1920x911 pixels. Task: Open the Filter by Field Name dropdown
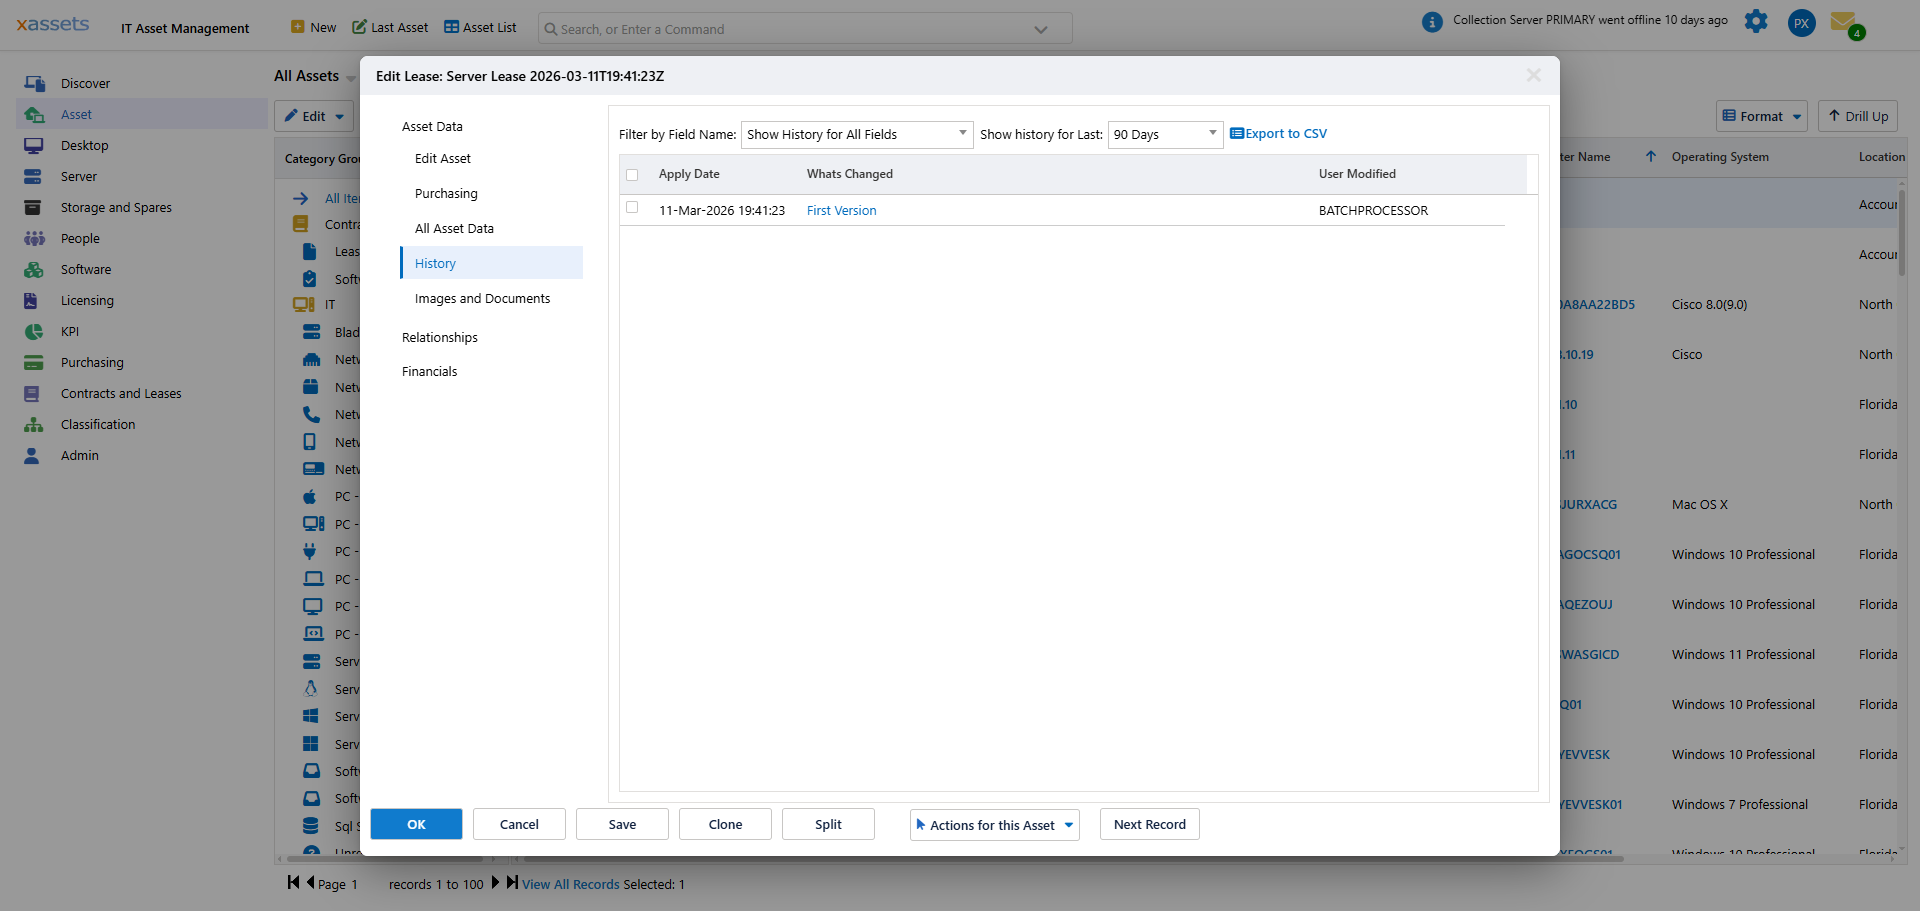click(856, 135)
